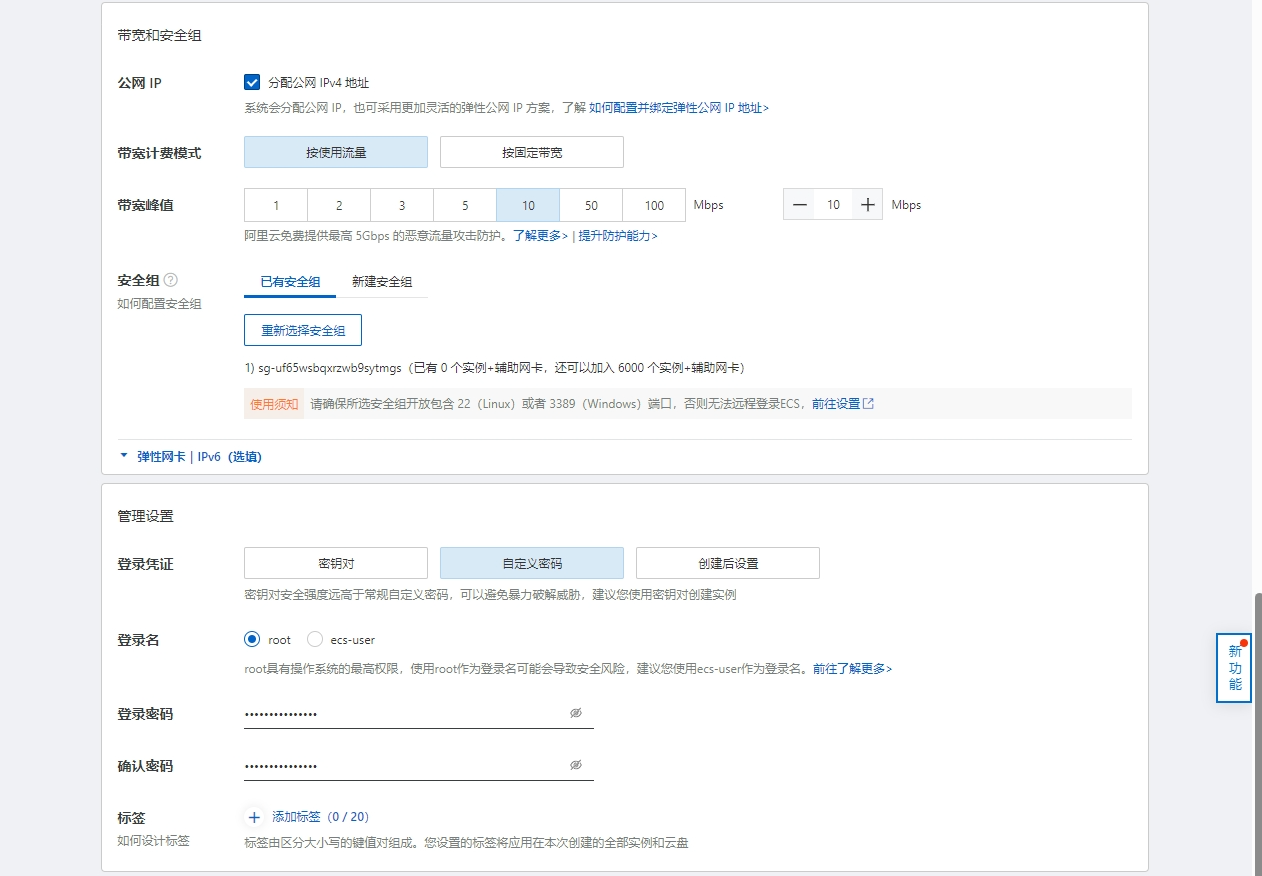Click the external-link icon after 前往设置
Image resolution: width=1262 pixels, height=876 pixels.
pos(869,403)
